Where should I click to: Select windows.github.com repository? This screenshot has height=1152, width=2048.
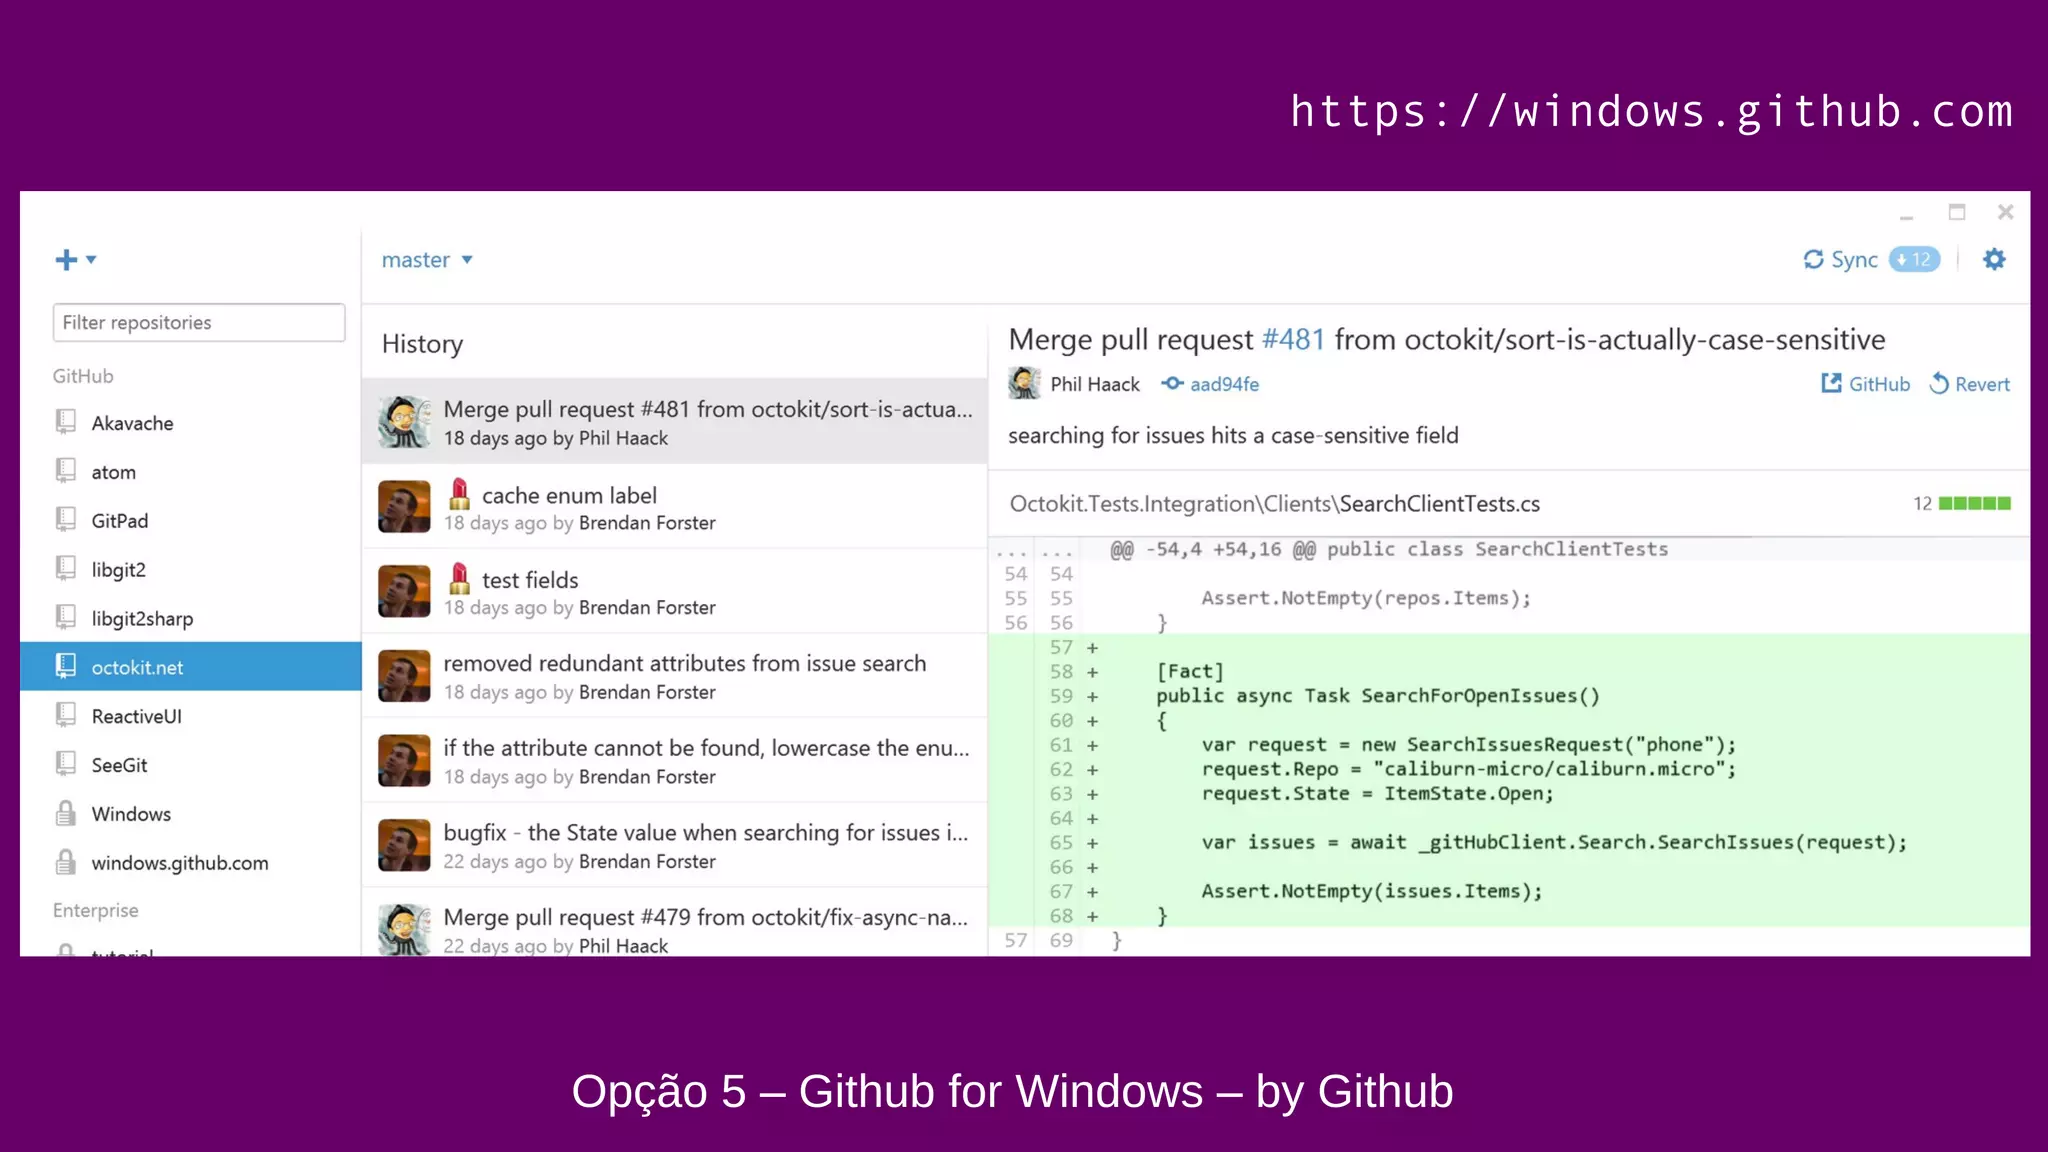pos(191,863)
